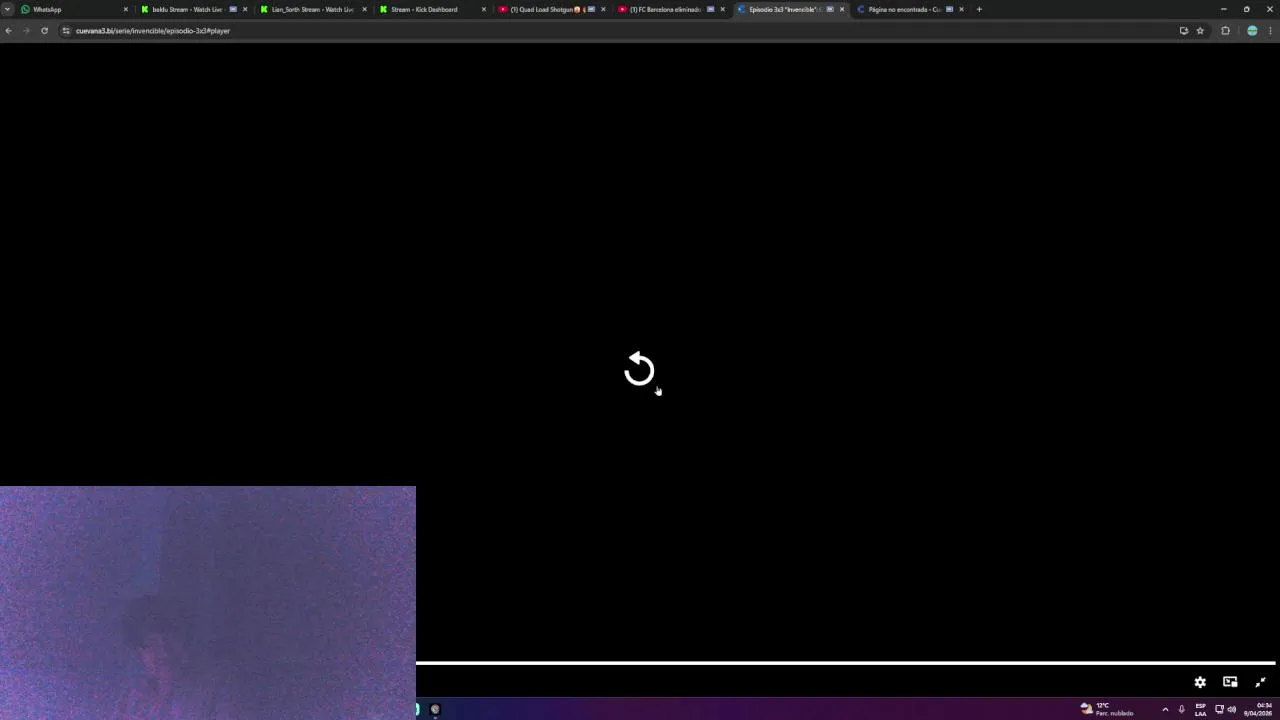The height and width of the screenshot is (720, 1280).
Task: Bookmark this page with the star icon
Action: 1200,31
